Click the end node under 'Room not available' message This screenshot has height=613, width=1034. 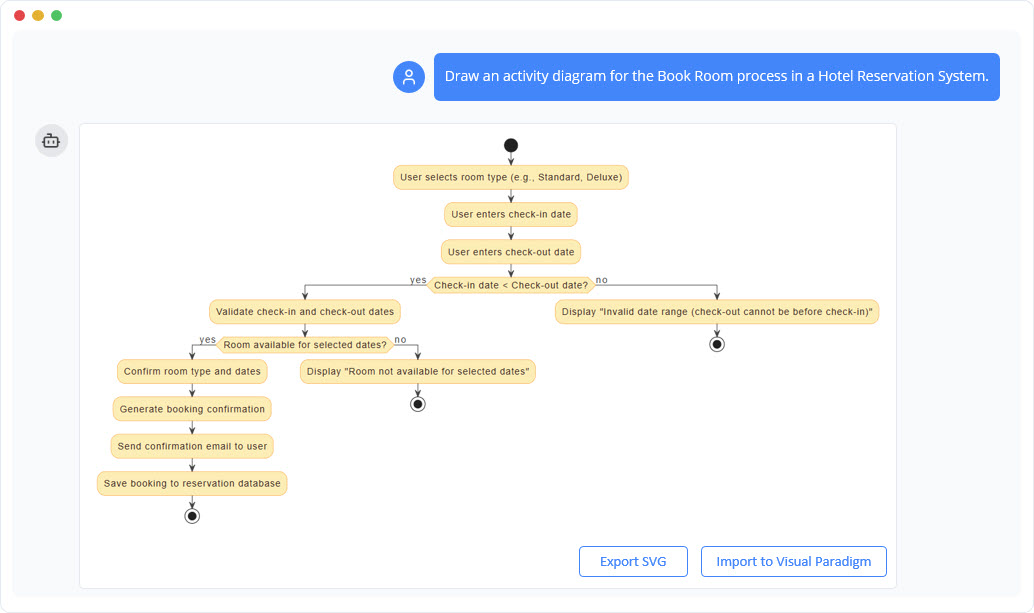(417, 404)
